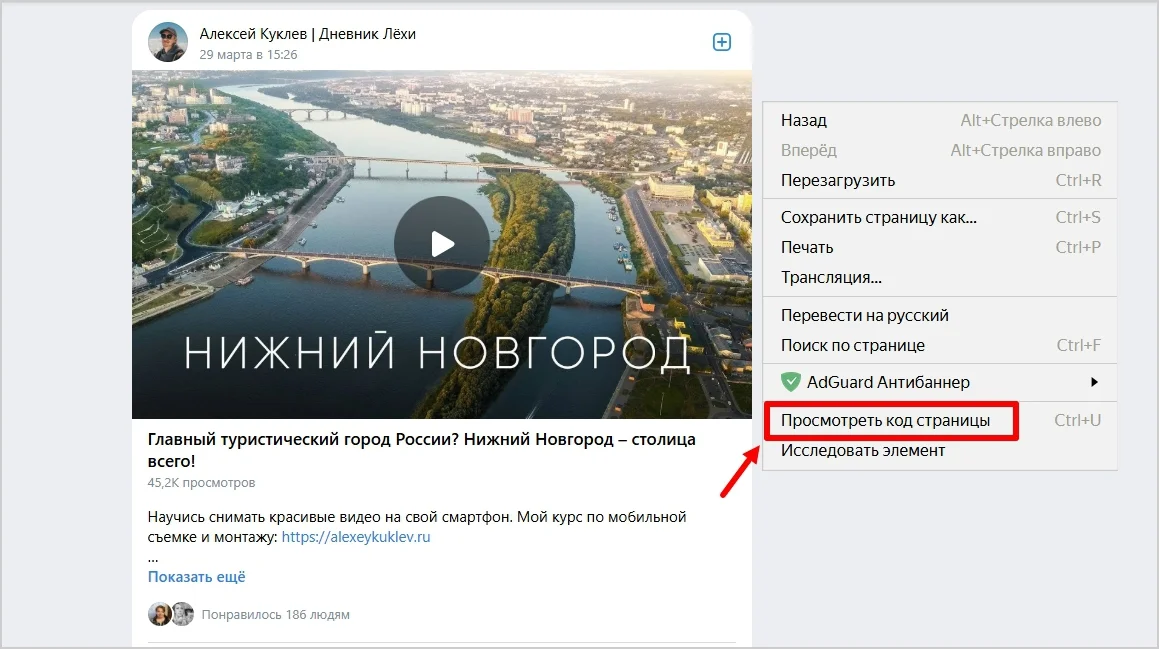1159x649 pixels.
Task: Open avatars of people who liked
Action: pyautogui.click(x=170, y=614)
